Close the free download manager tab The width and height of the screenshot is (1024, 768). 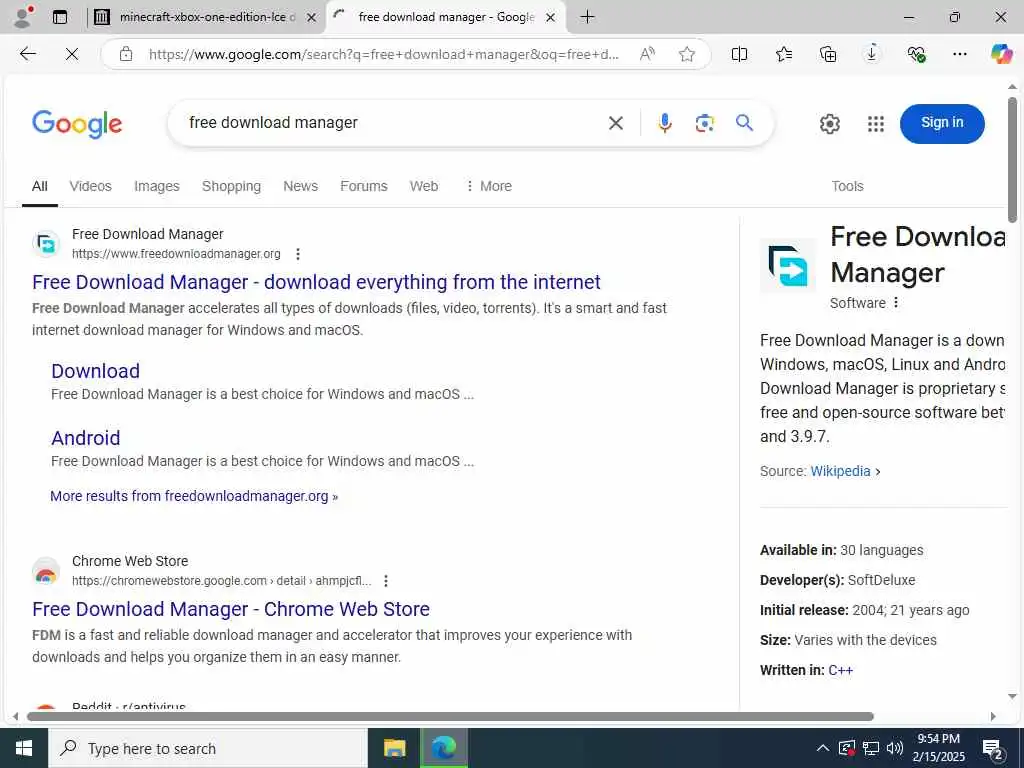[551, 18]
